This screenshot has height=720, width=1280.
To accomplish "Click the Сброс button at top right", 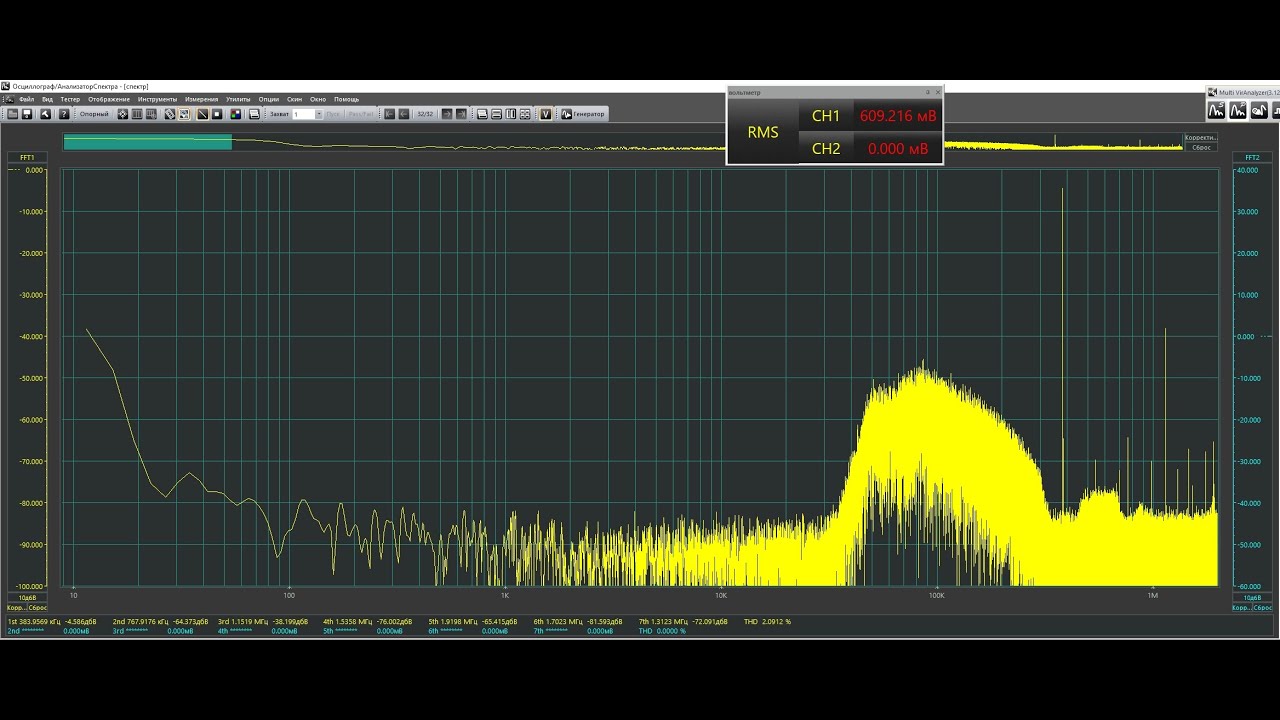I will tap(1200, 147).
